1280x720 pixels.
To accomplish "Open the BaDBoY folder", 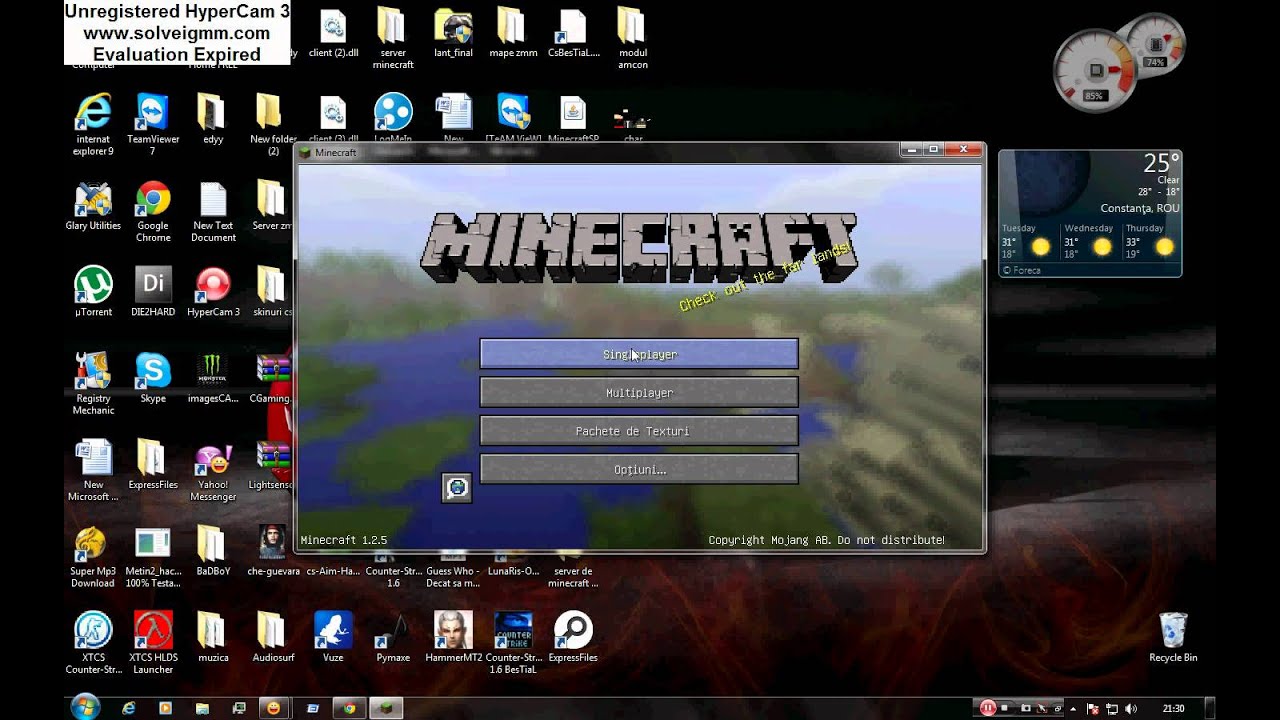I will tap(213, 550).
